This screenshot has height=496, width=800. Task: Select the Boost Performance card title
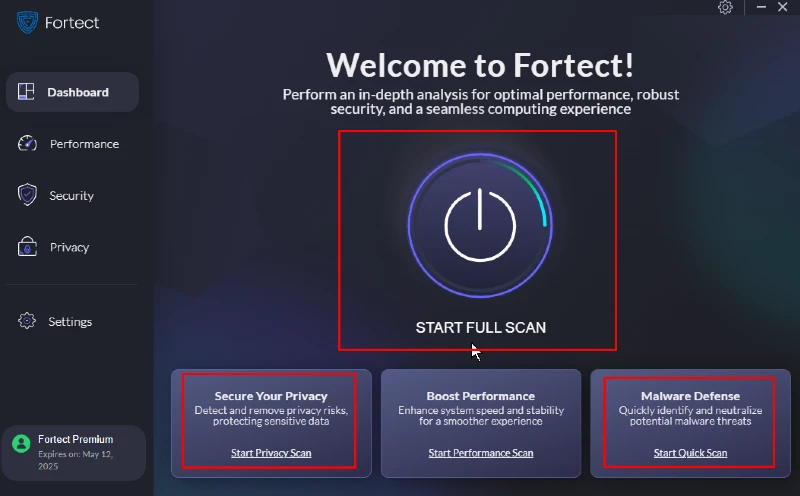click(x=481, y=396)
